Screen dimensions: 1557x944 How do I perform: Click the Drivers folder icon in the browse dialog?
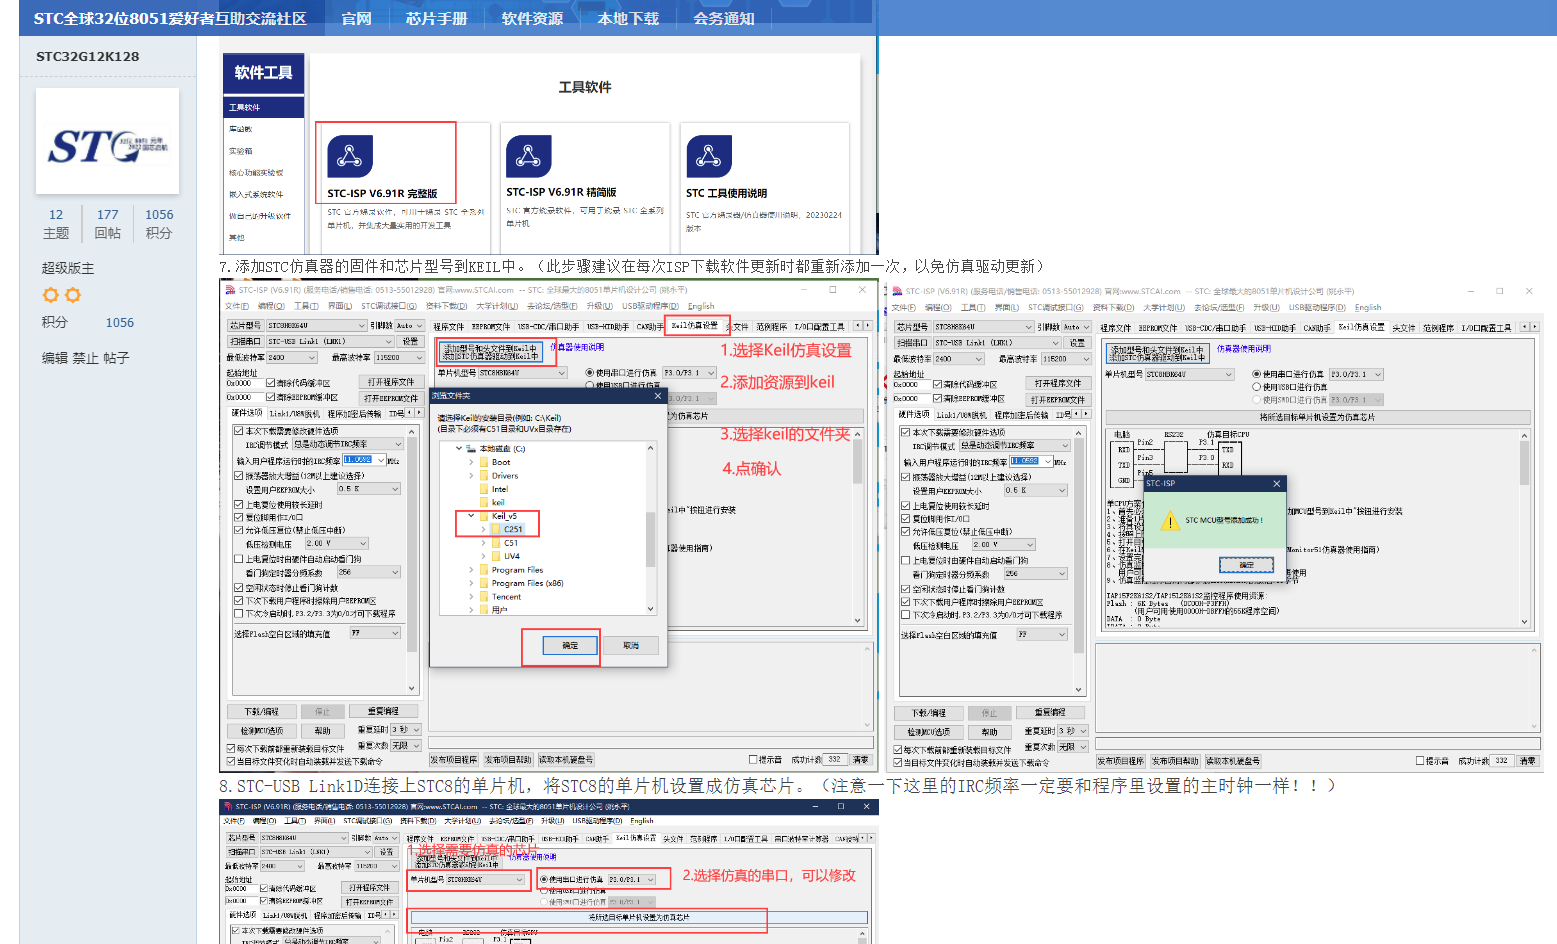pos(483,476)
